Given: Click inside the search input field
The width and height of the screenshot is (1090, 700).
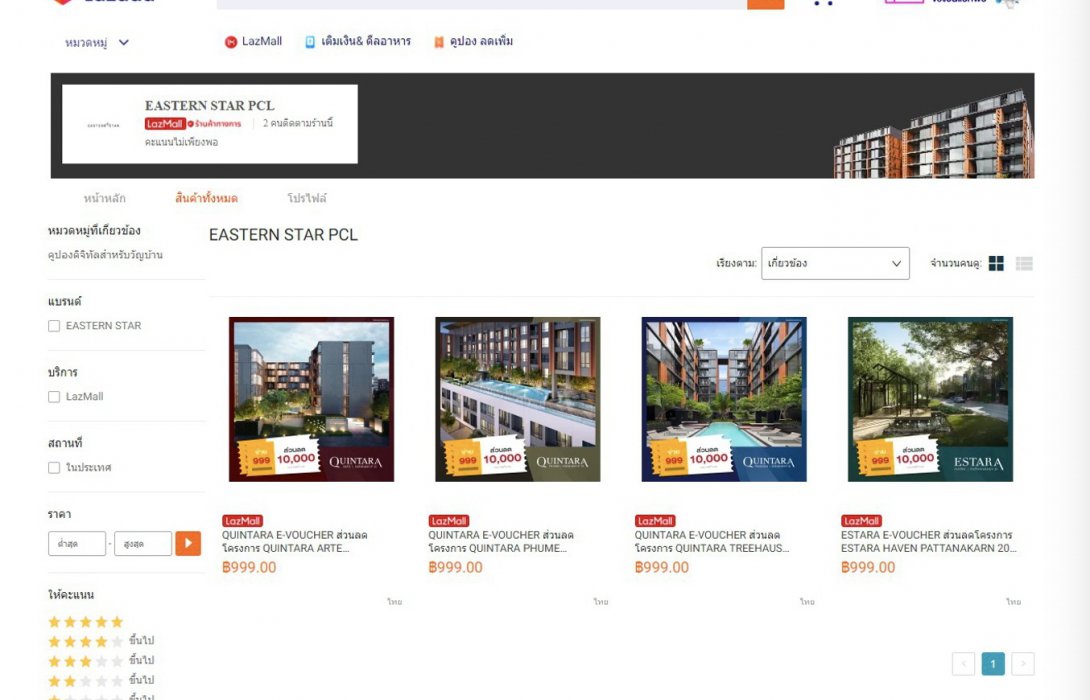Looking at the screenshot, I should click(480, 2).
